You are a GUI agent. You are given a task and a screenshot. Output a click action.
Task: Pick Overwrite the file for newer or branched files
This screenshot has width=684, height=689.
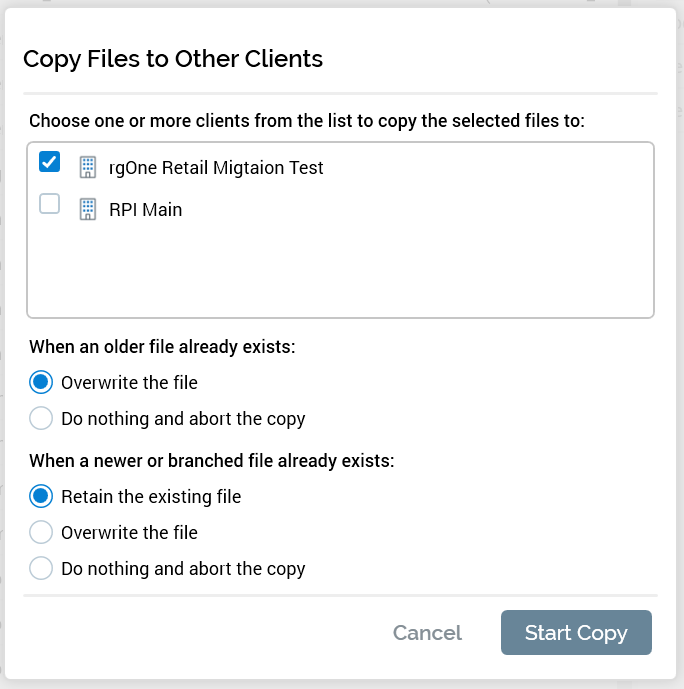tap(41, 532)
